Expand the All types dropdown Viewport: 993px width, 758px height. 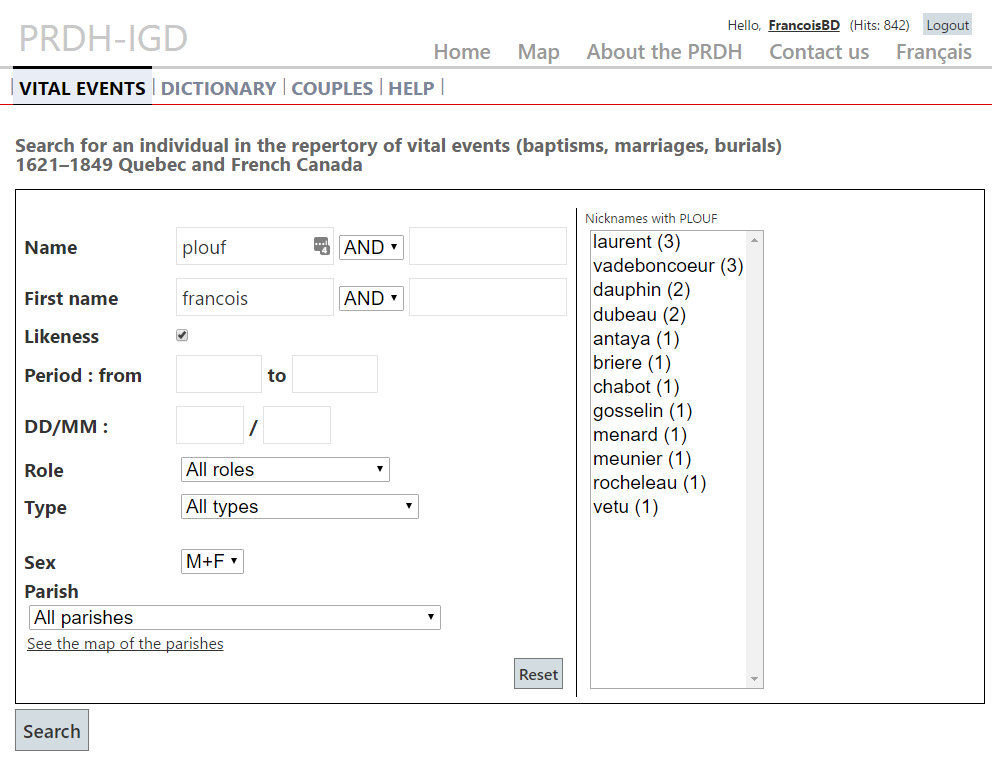(300, 507)
